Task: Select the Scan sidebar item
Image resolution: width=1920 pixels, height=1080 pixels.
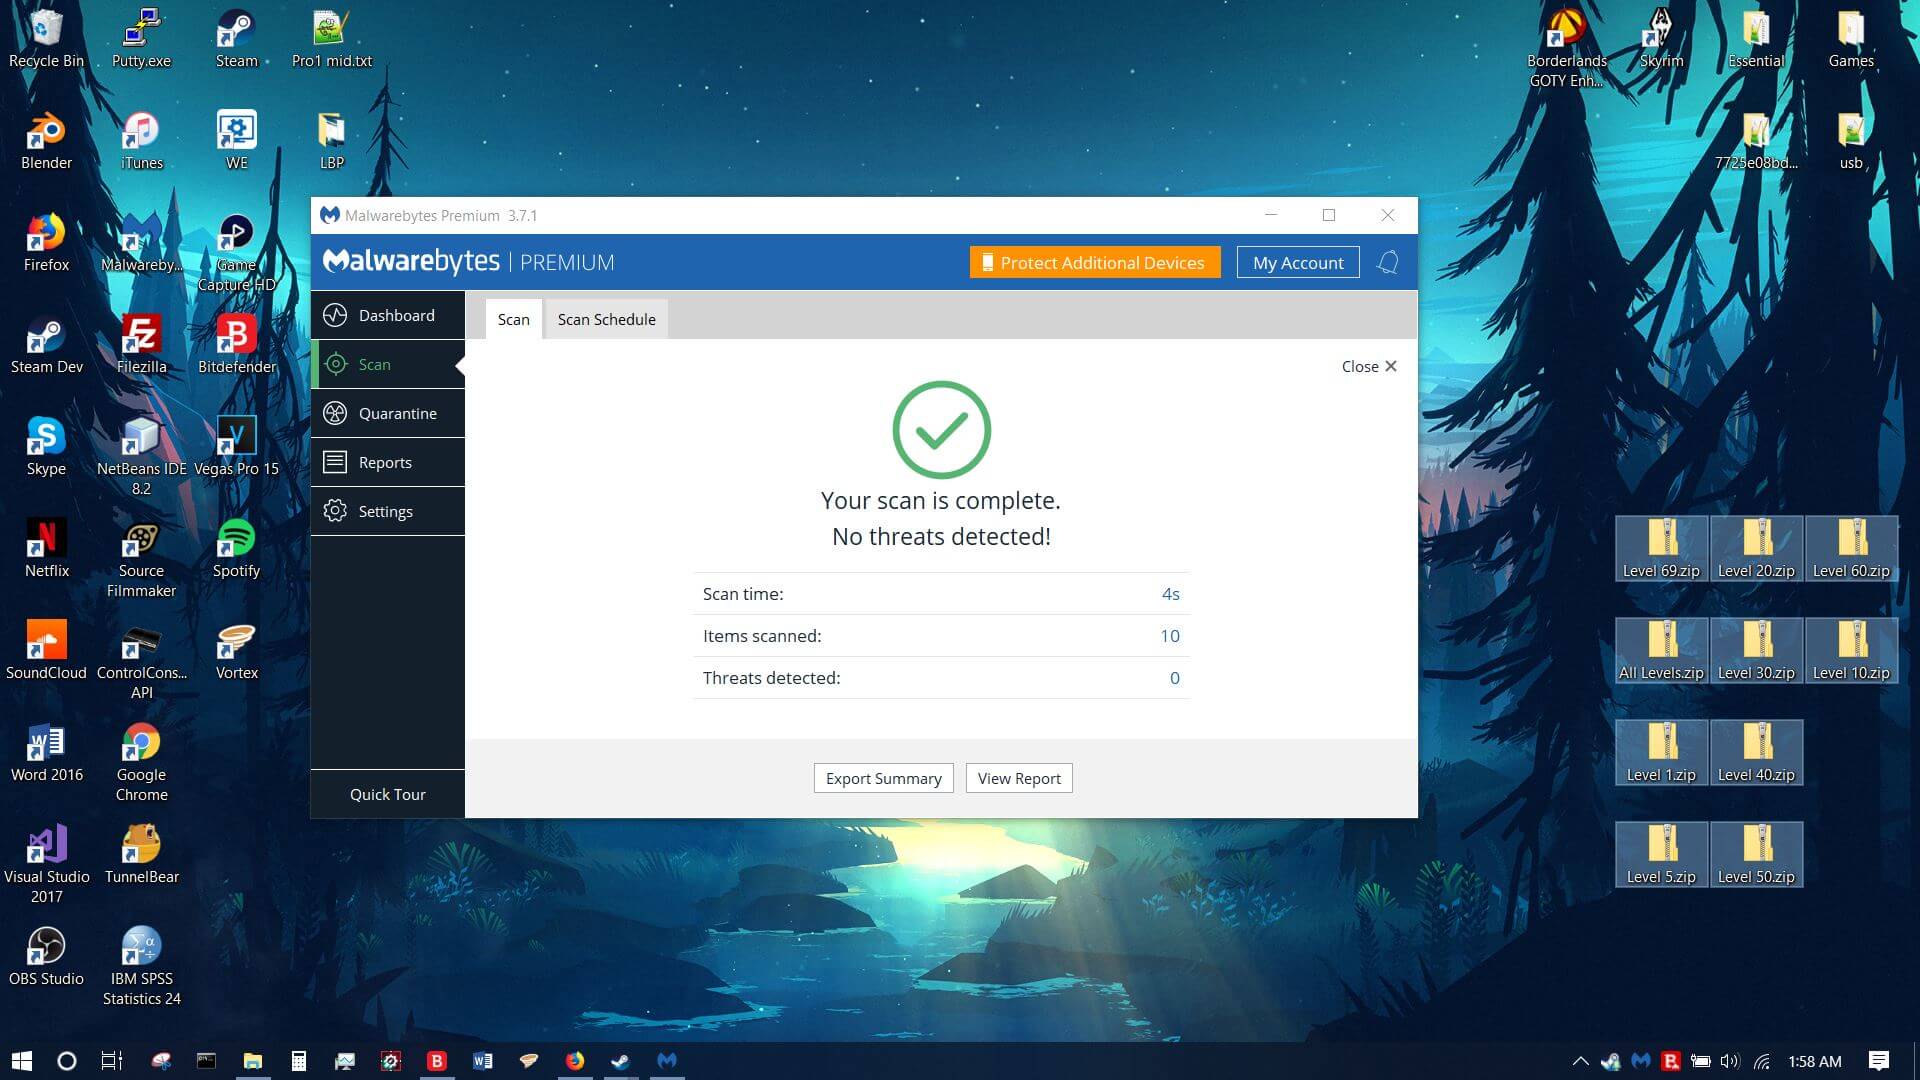Action: (x=387, y=364)
